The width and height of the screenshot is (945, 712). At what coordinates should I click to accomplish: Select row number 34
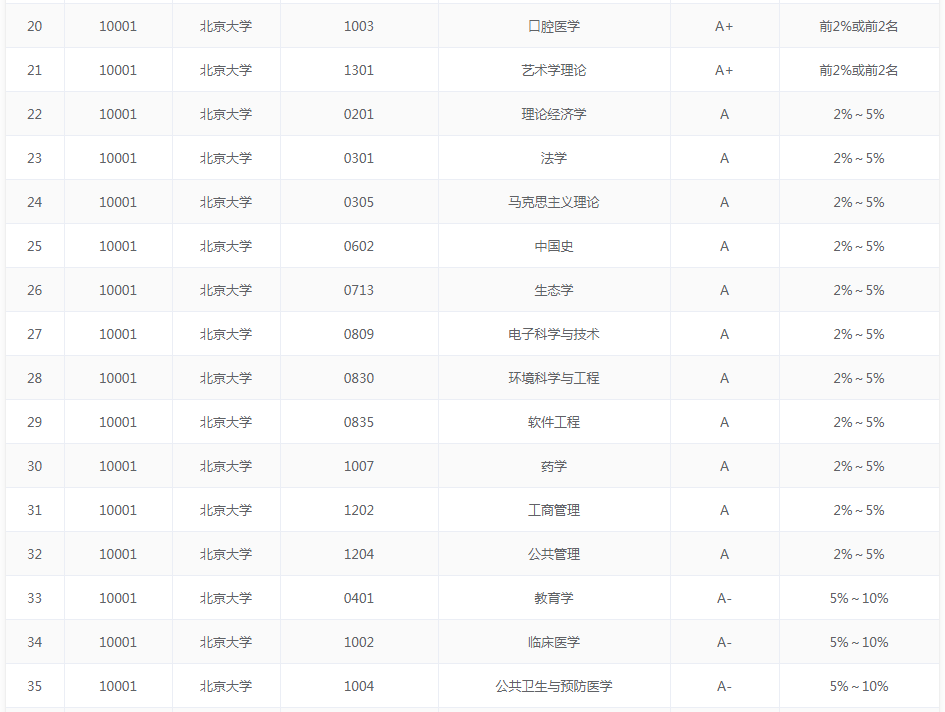point(34,643)
